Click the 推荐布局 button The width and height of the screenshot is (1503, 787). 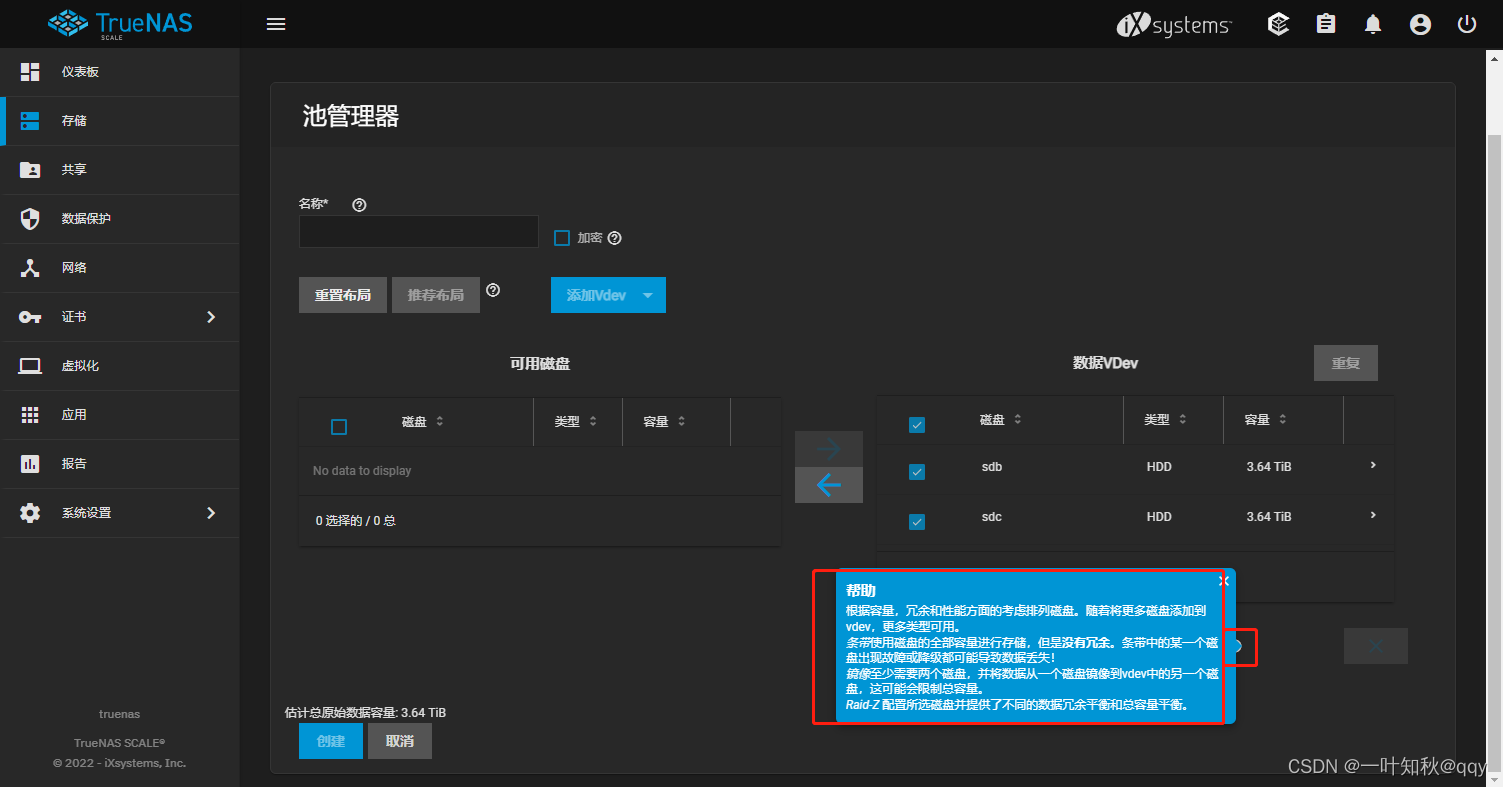pos(436,295)
